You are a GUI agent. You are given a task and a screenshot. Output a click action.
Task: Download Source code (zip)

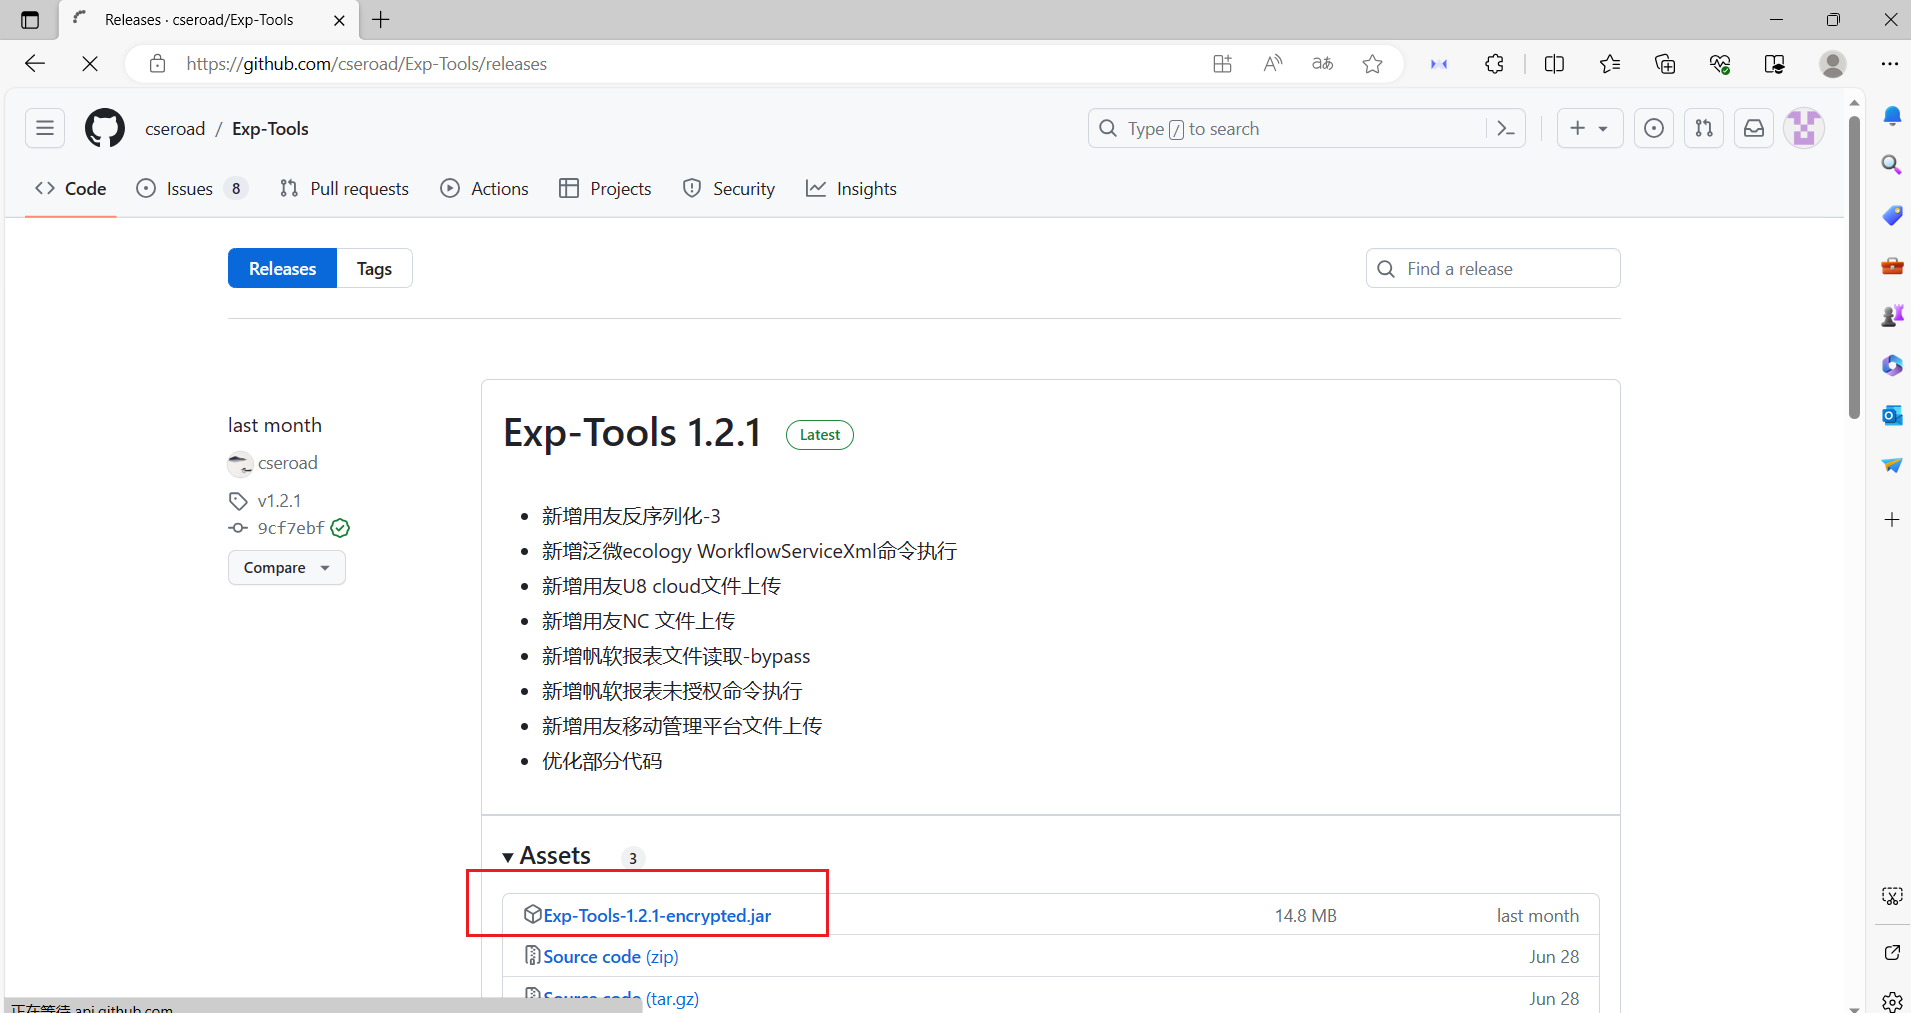(611, 957)
